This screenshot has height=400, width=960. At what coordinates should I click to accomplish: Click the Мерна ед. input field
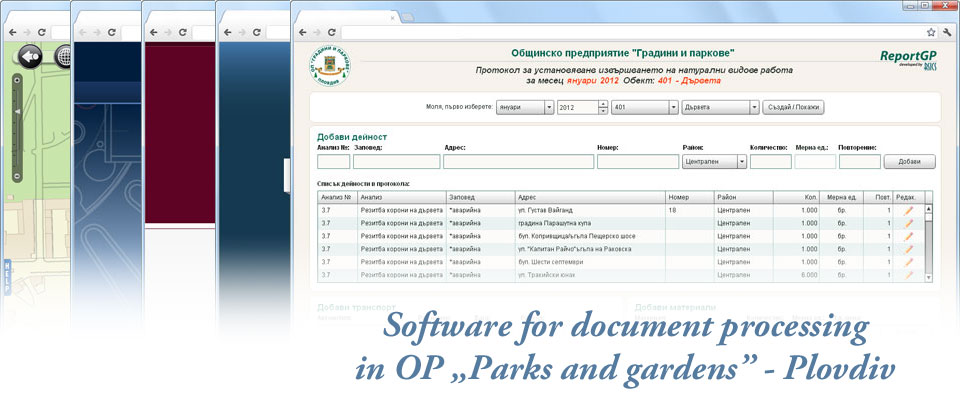coord(815,162)
